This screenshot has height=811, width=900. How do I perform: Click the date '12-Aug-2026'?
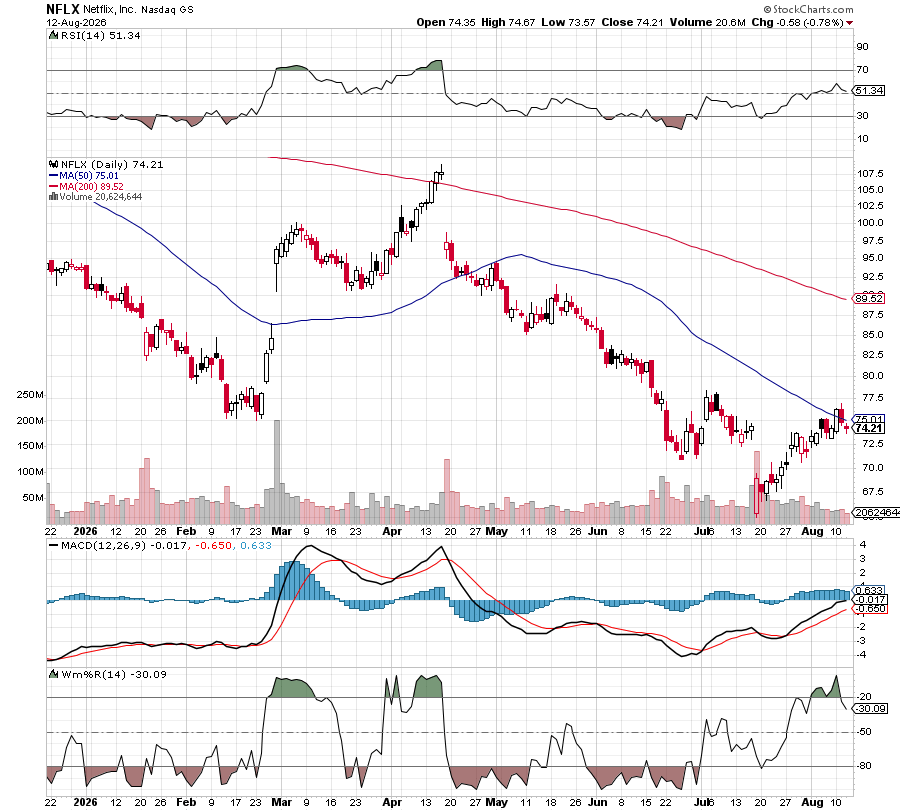[x=76, y=22]
